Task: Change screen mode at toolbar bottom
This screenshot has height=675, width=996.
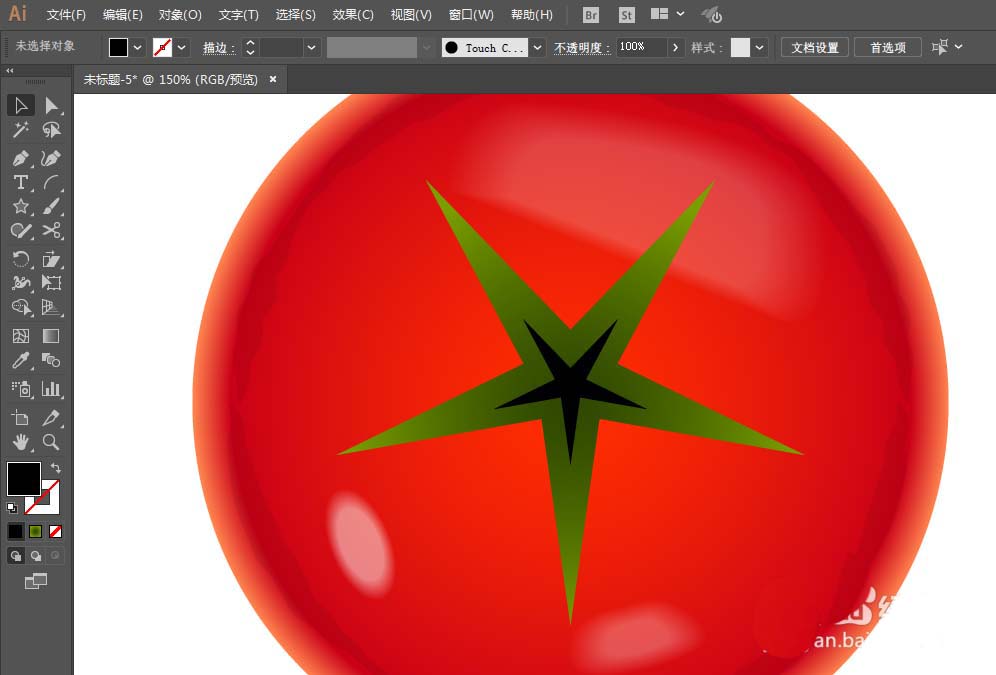Action: tap(36, 580)
